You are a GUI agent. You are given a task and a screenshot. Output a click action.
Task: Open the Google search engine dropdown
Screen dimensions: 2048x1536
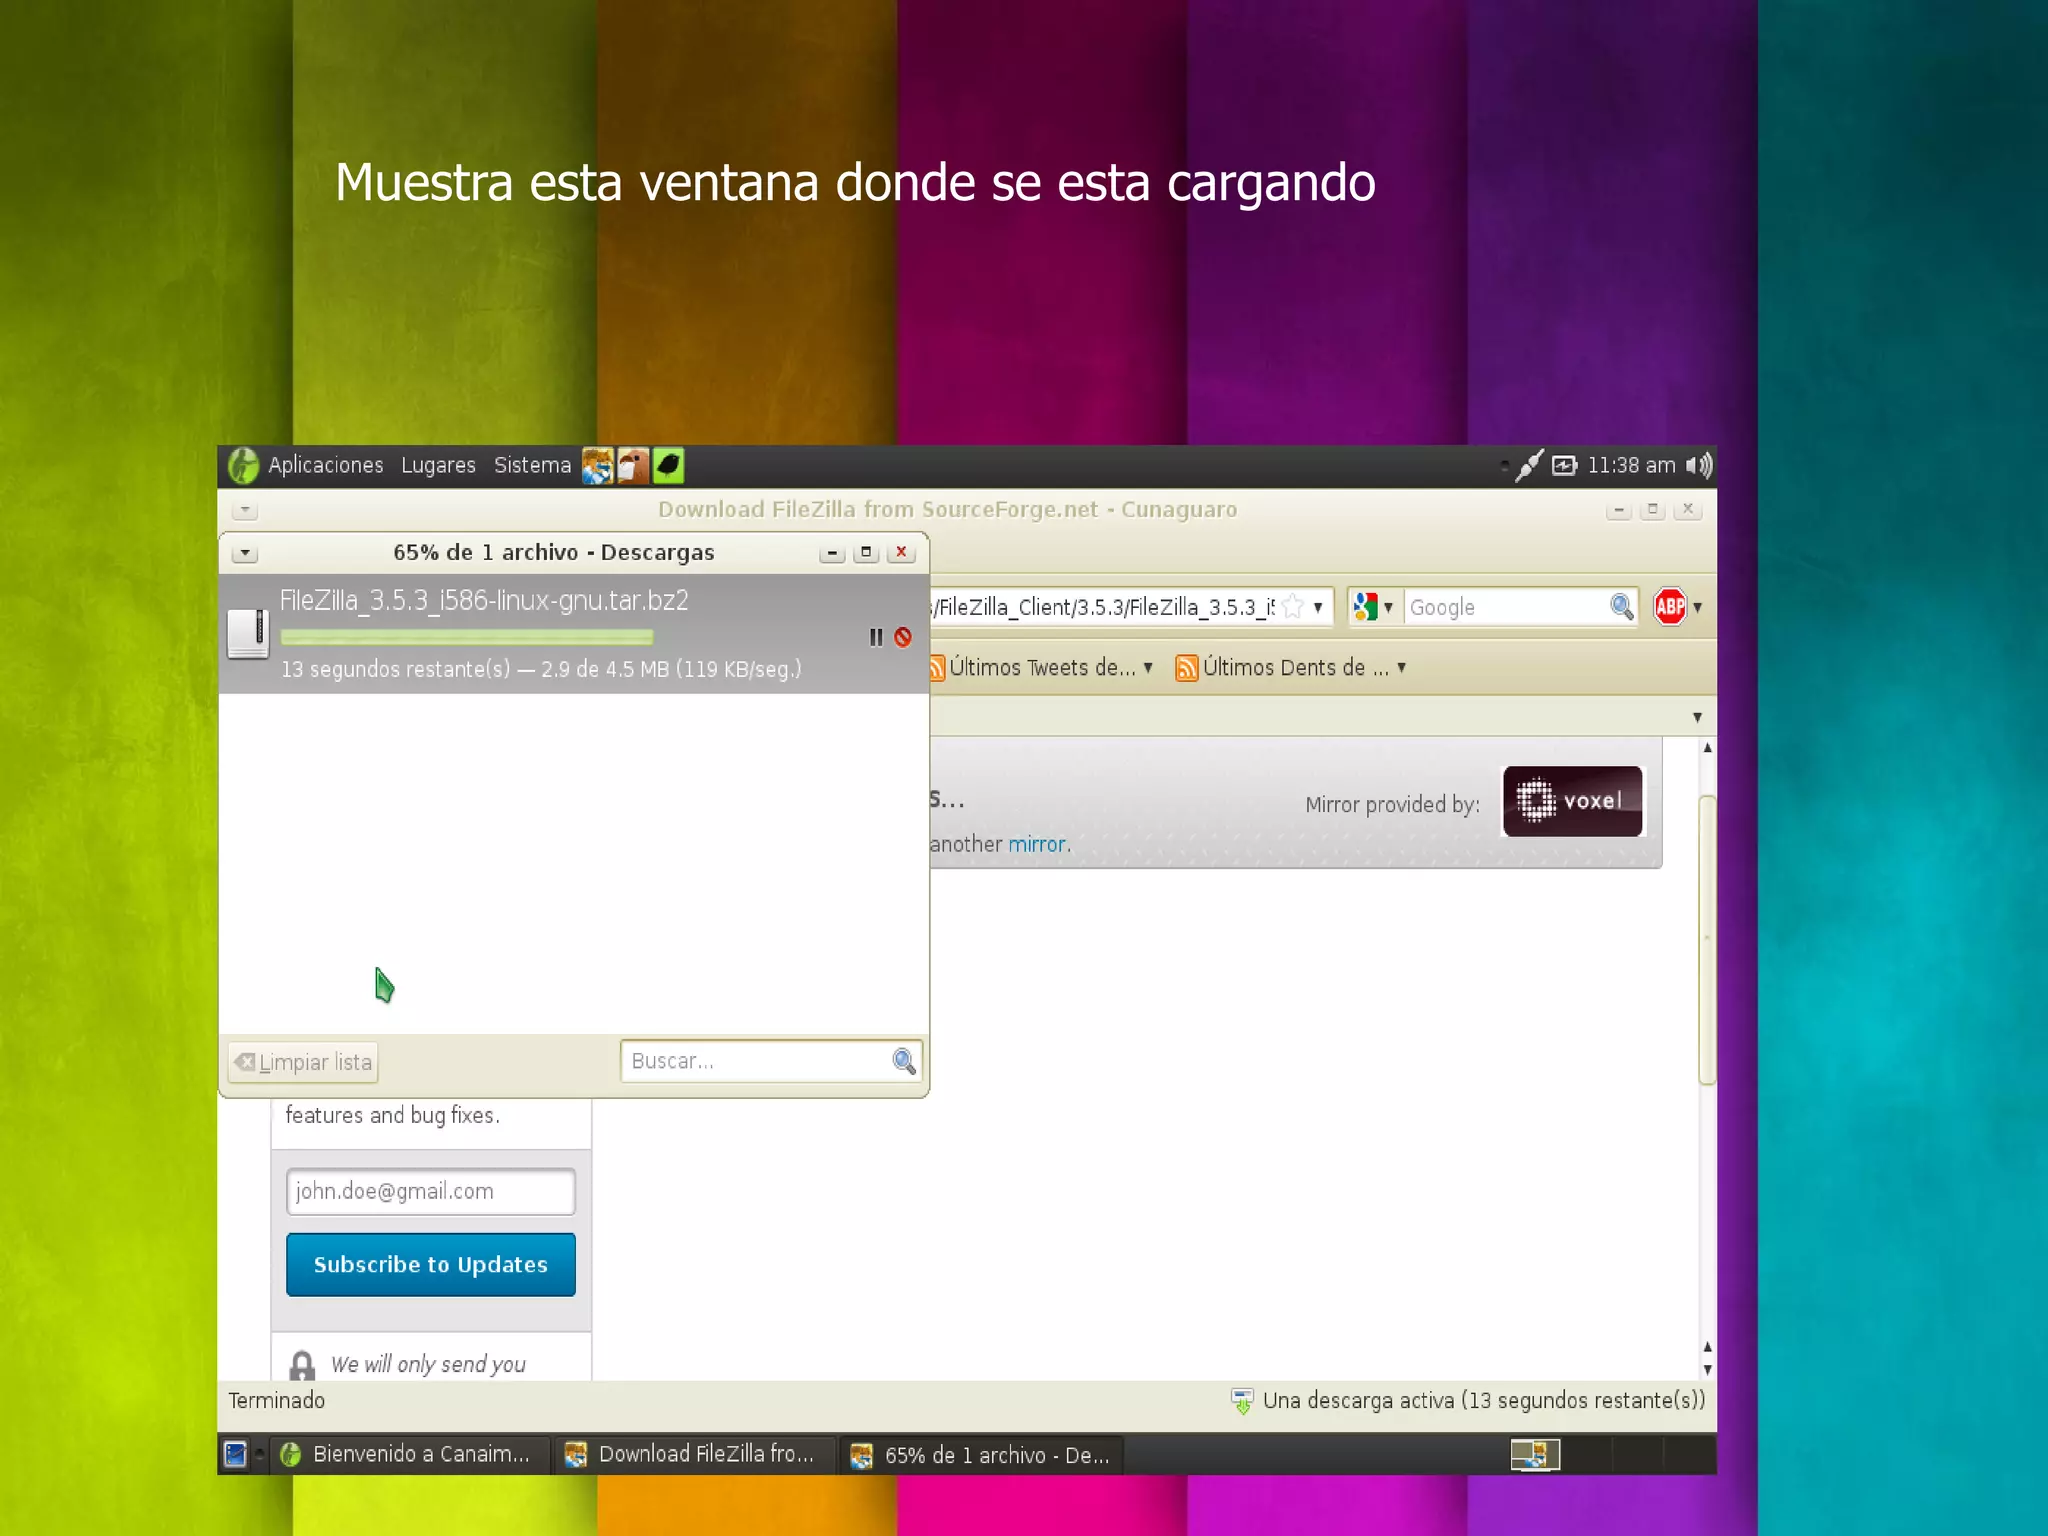1374,607
